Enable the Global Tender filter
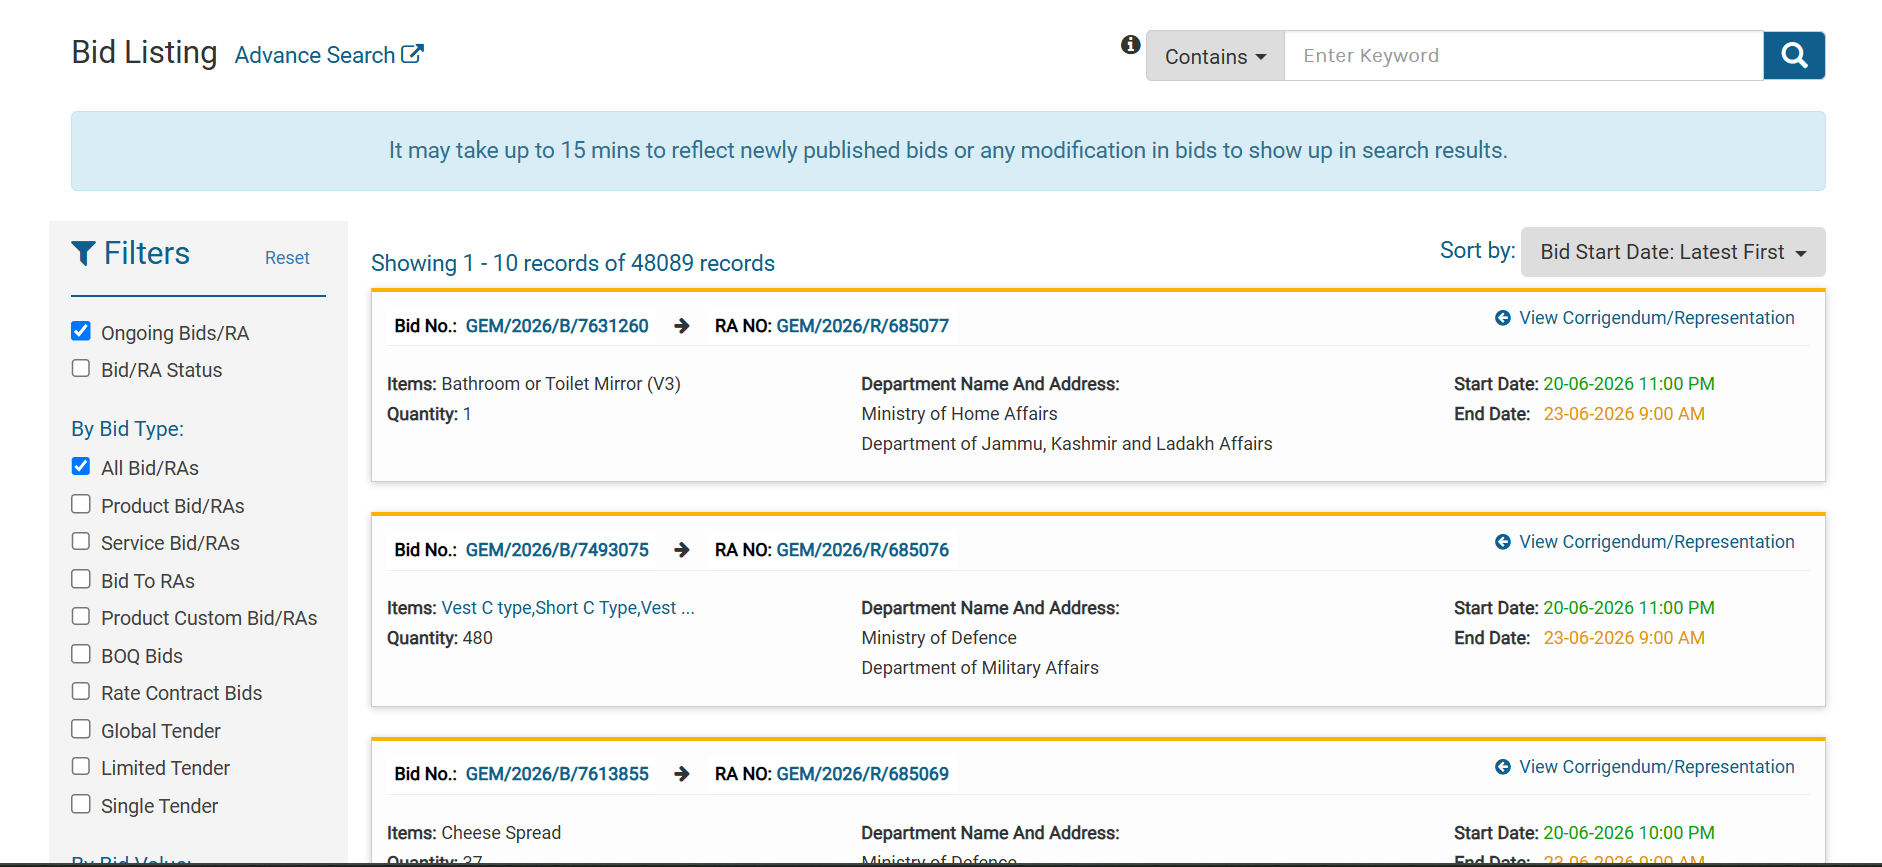1882x867 pixels. [81, 729]
